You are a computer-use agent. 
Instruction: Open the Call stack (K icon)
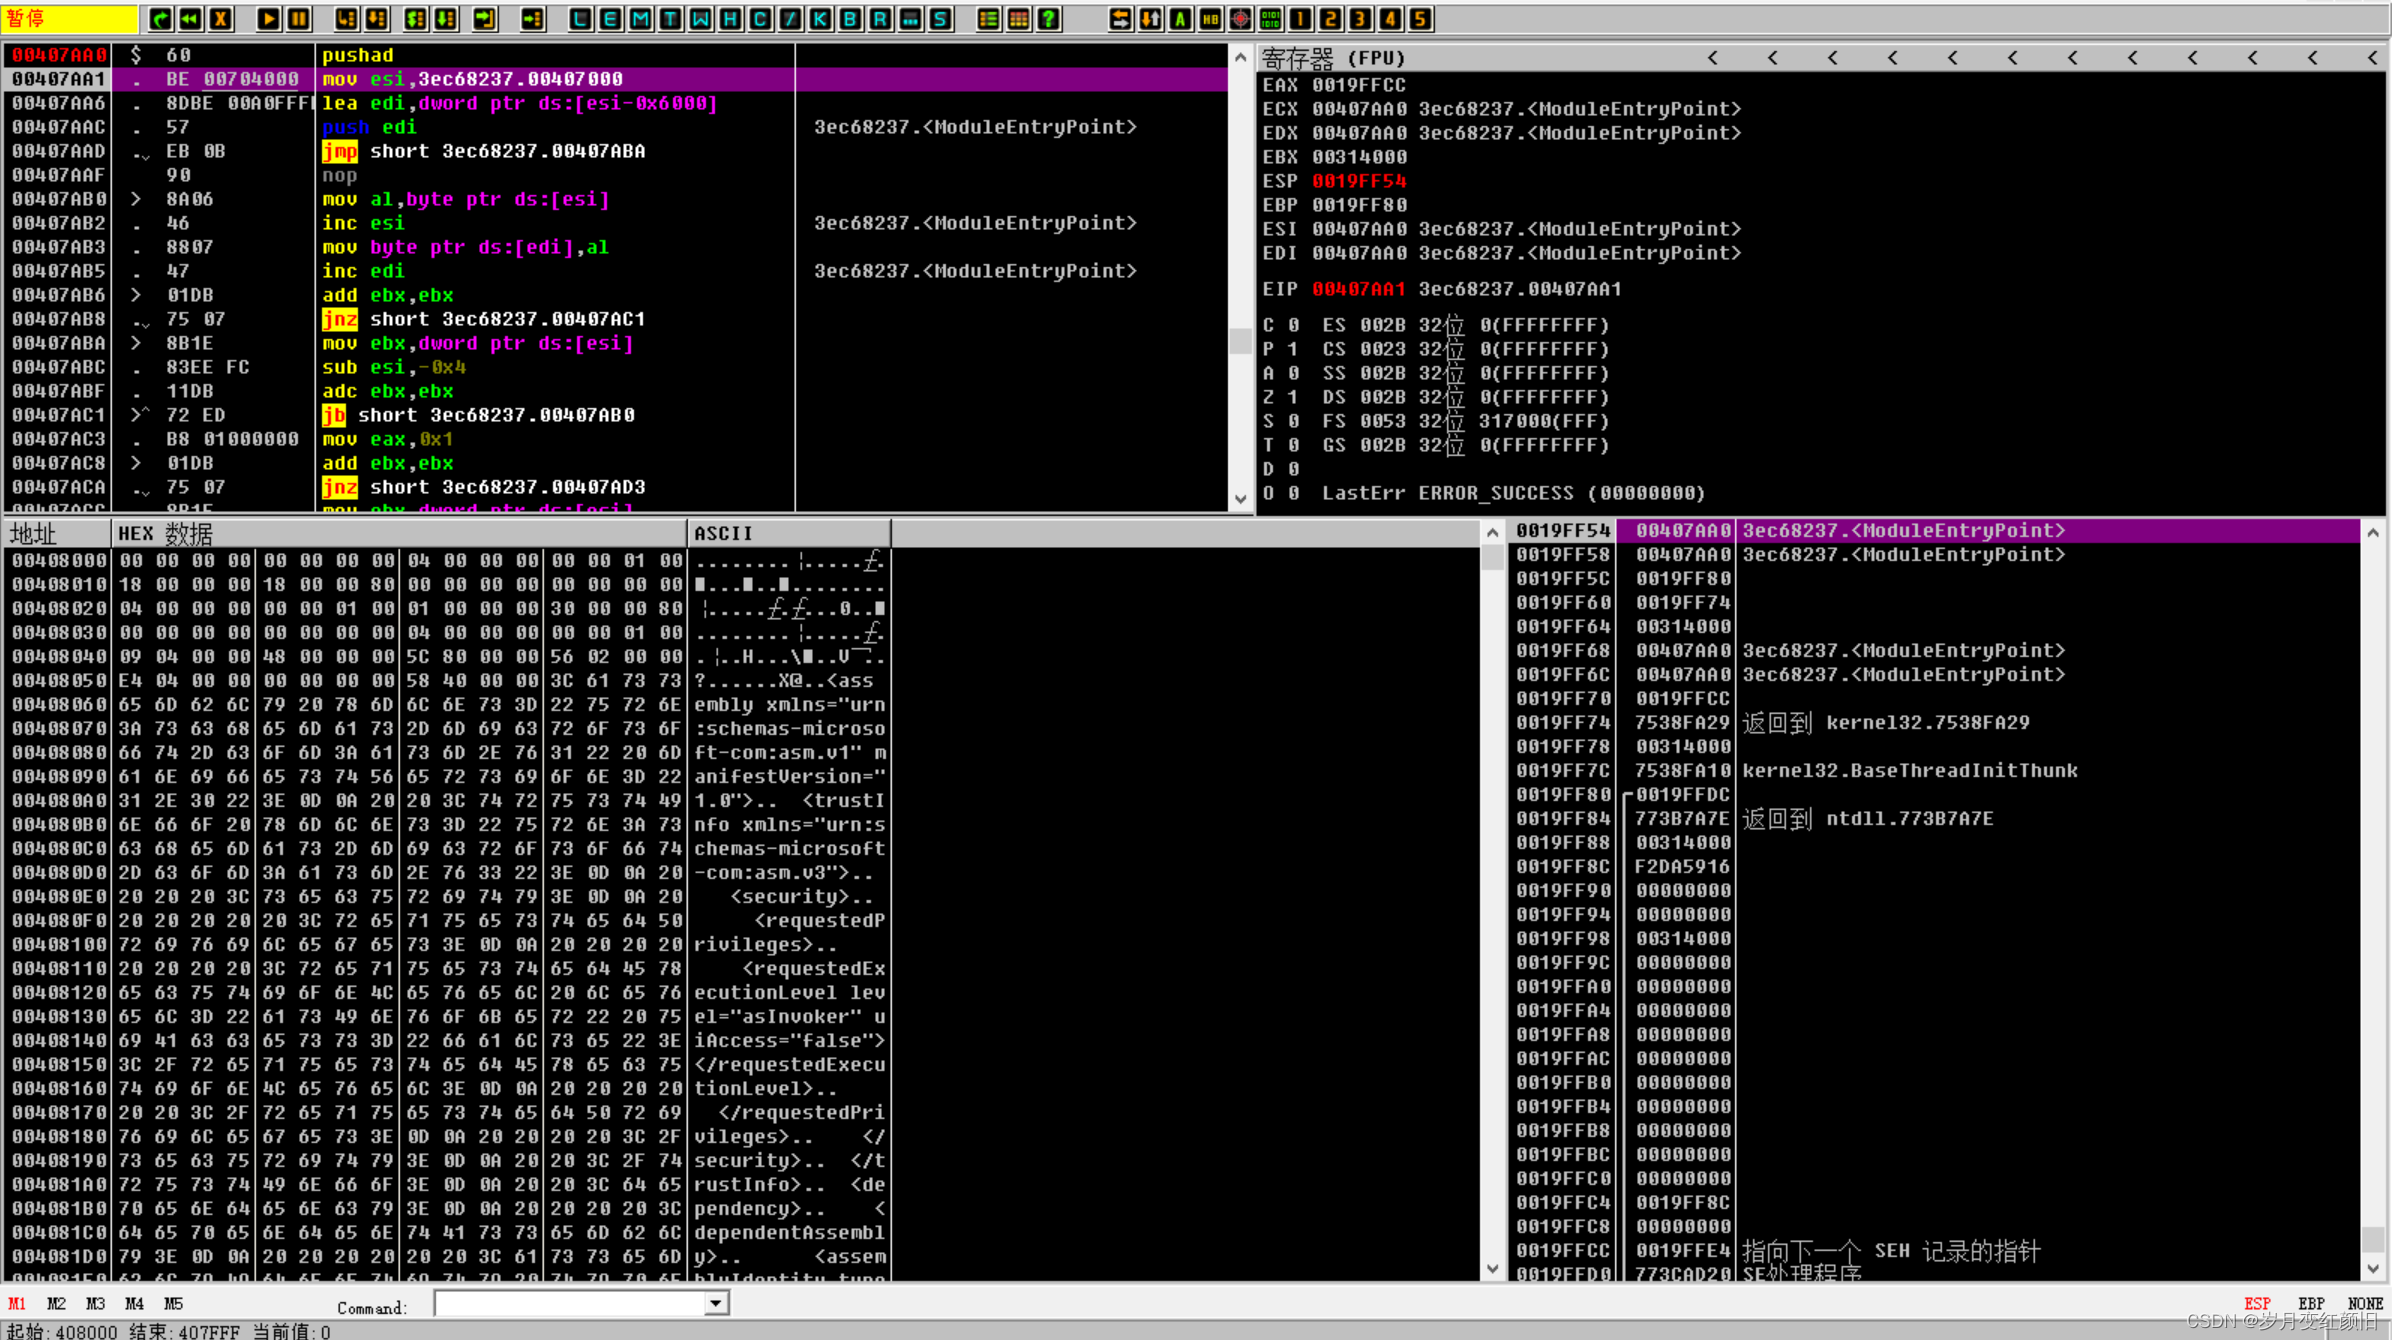coord(820,19)
